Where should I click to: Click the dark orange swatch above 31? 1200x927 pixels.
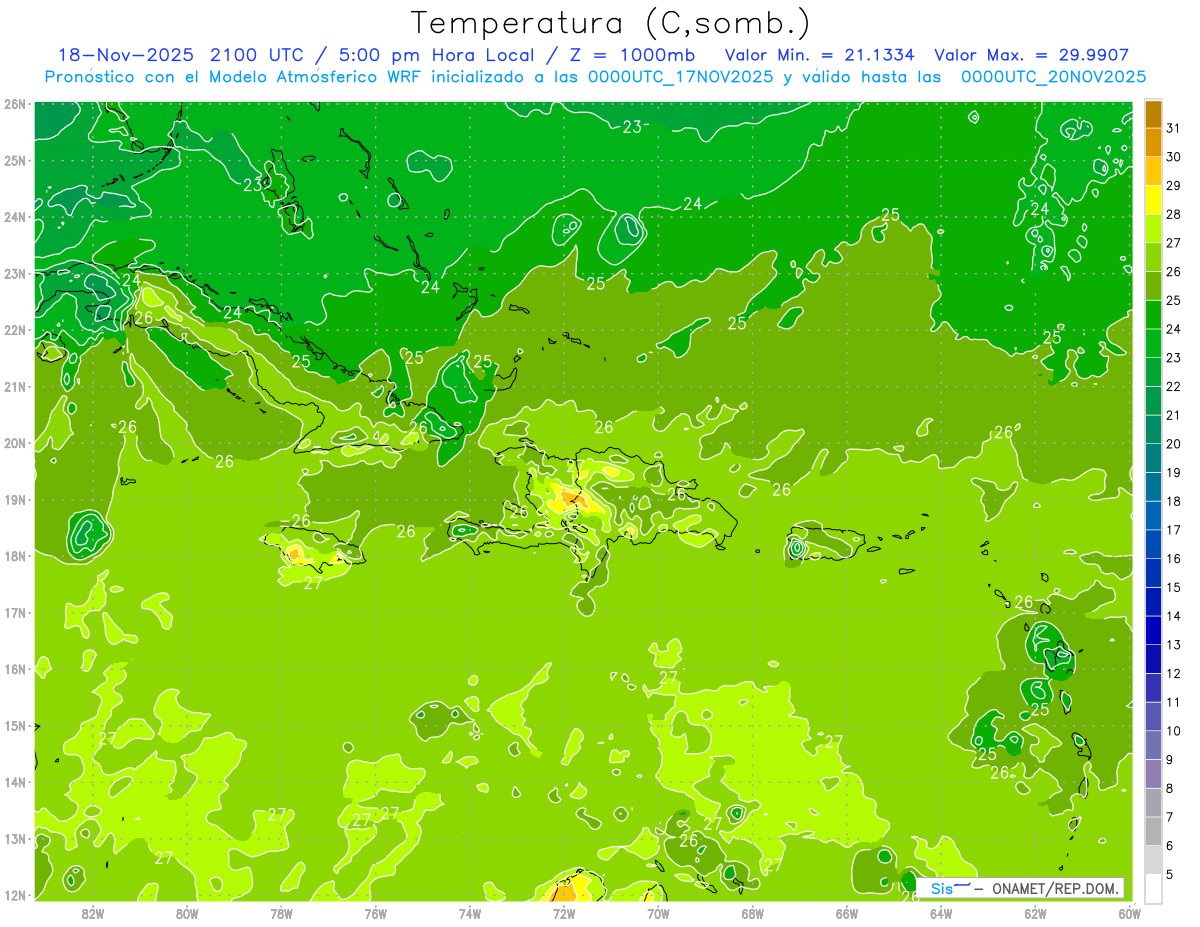coord(1153,114)
